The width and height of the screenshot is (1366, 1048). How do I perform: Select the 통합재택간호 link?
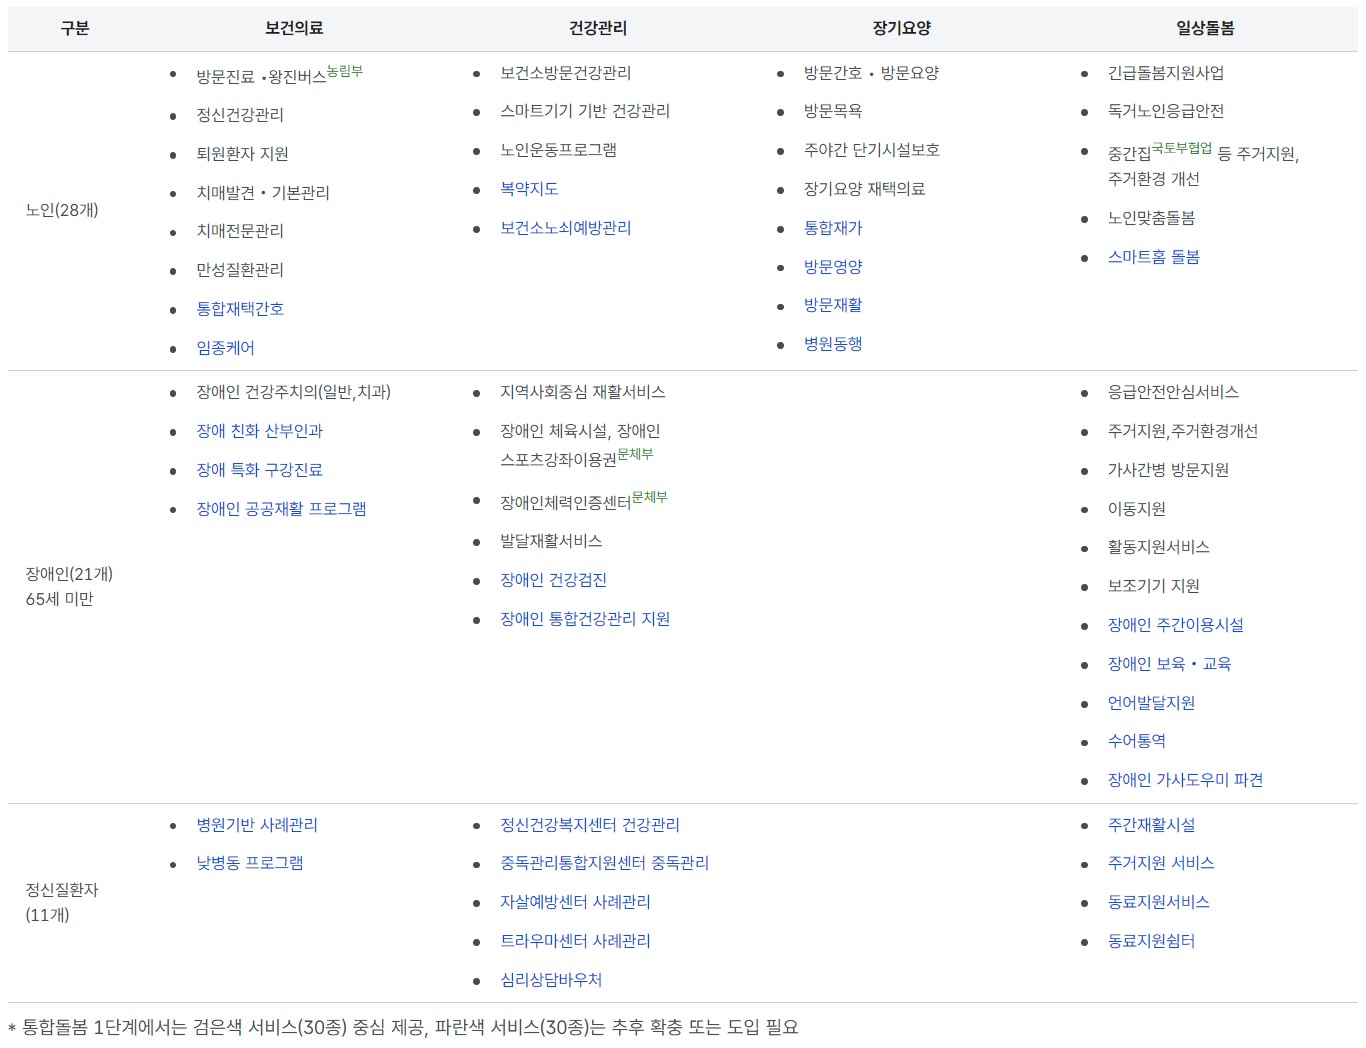point(240,309)
